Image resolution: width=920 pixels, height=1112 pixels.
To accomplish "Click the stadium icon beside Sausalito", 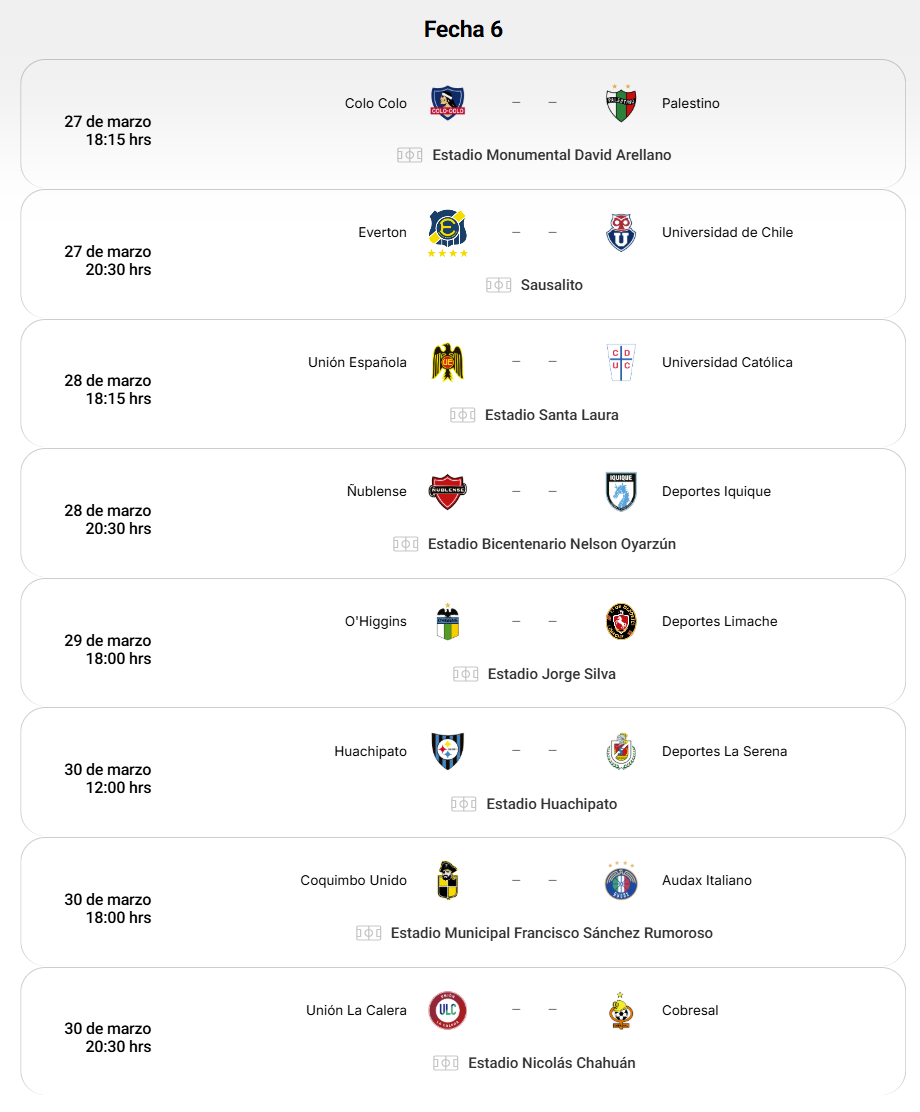I will [498, 285].
